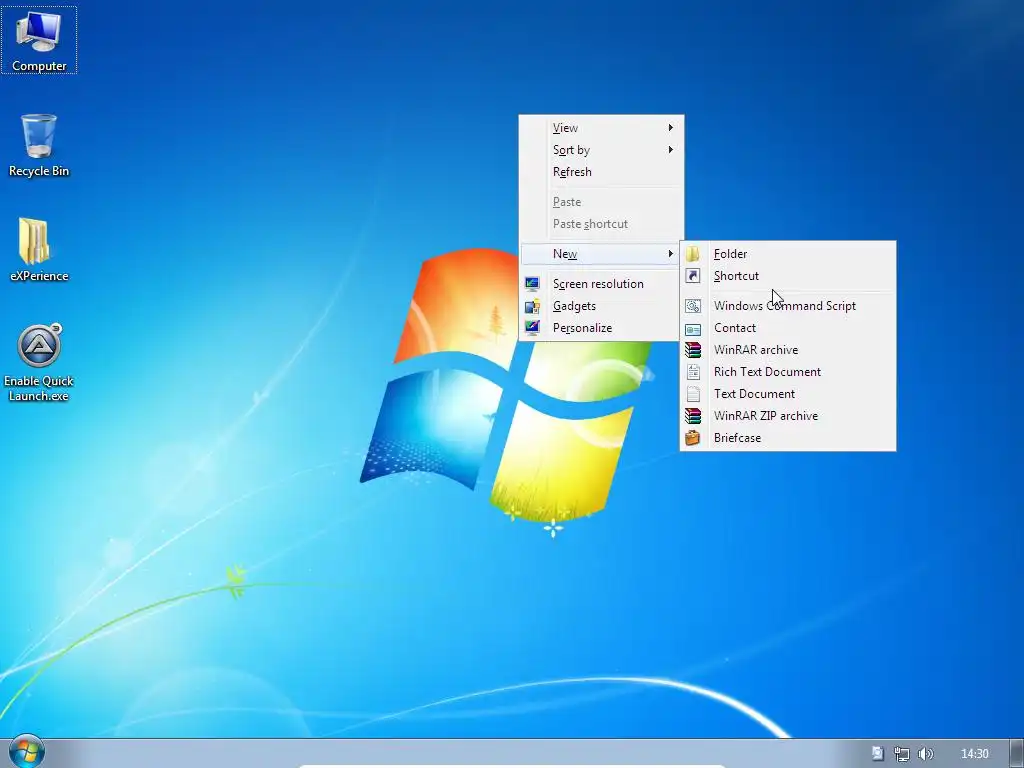This screenshot has height=768, width=1024.
Task: Create a new Briefcase
Action: pos(788,438)
